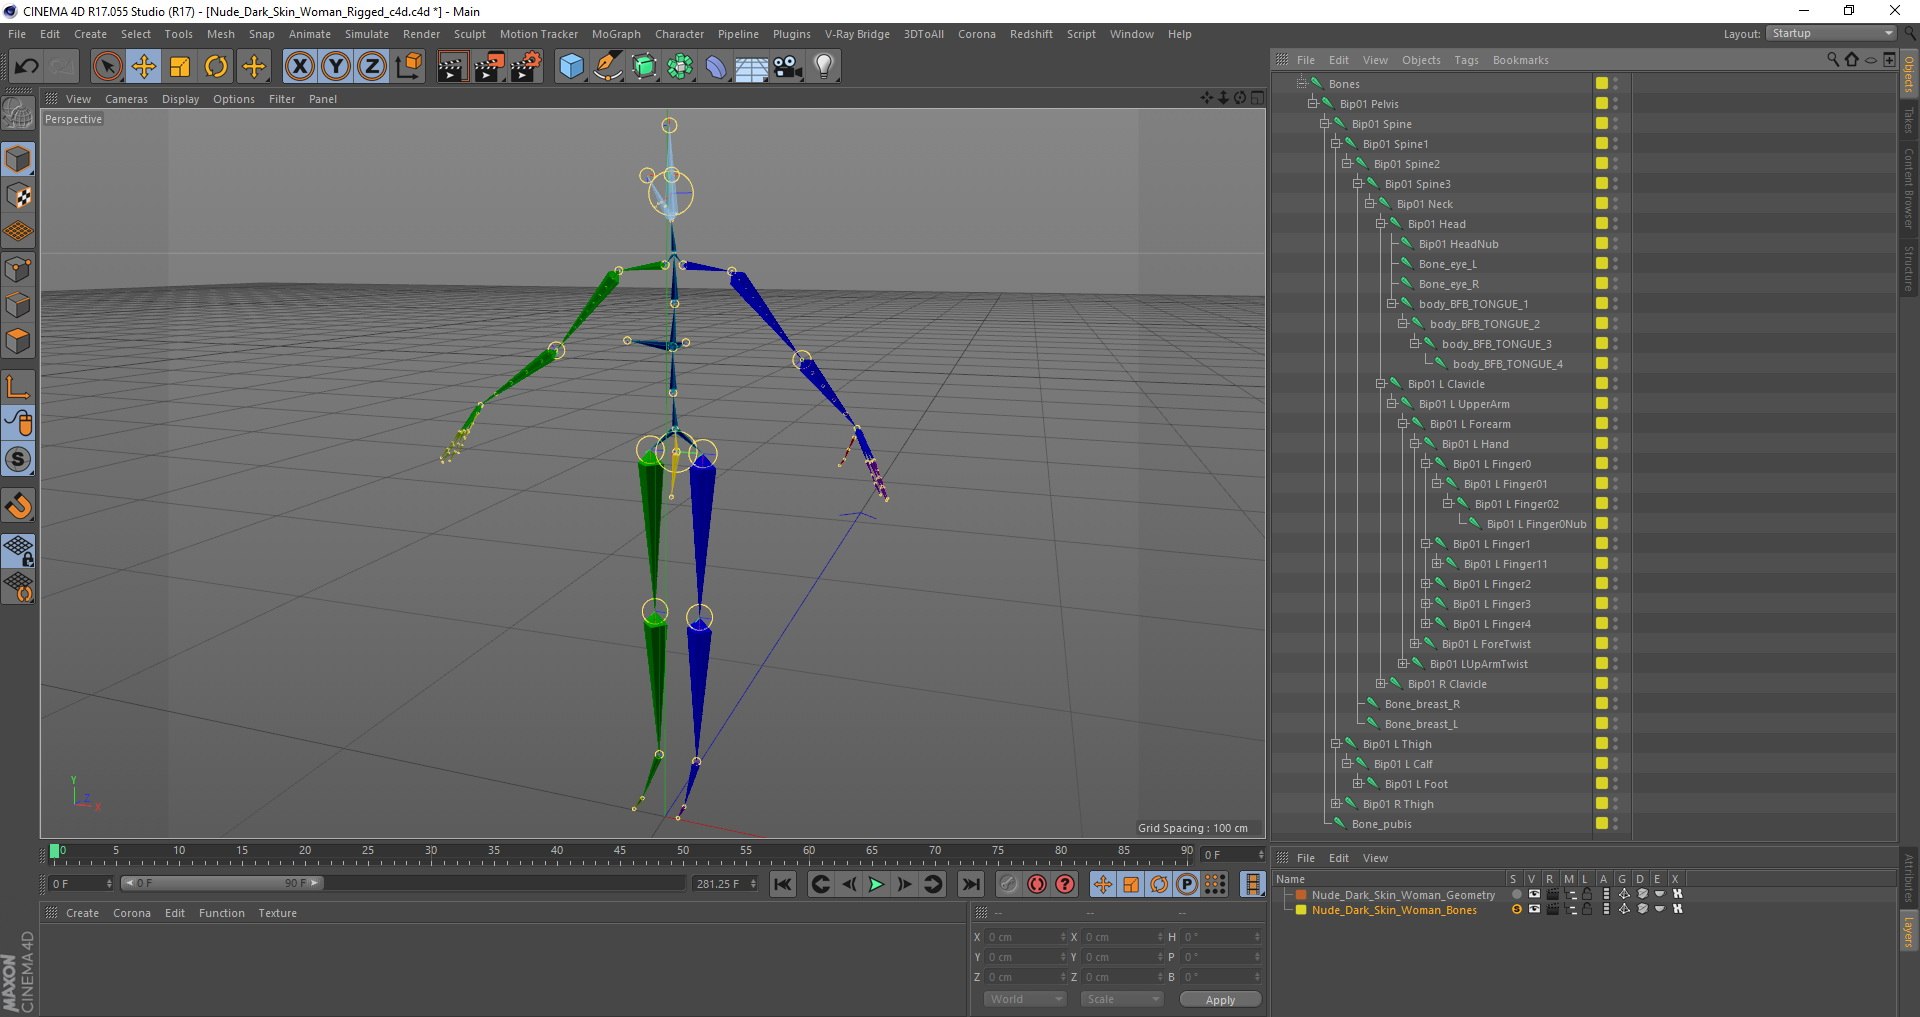Switch to Model mode

click(19, 159)
